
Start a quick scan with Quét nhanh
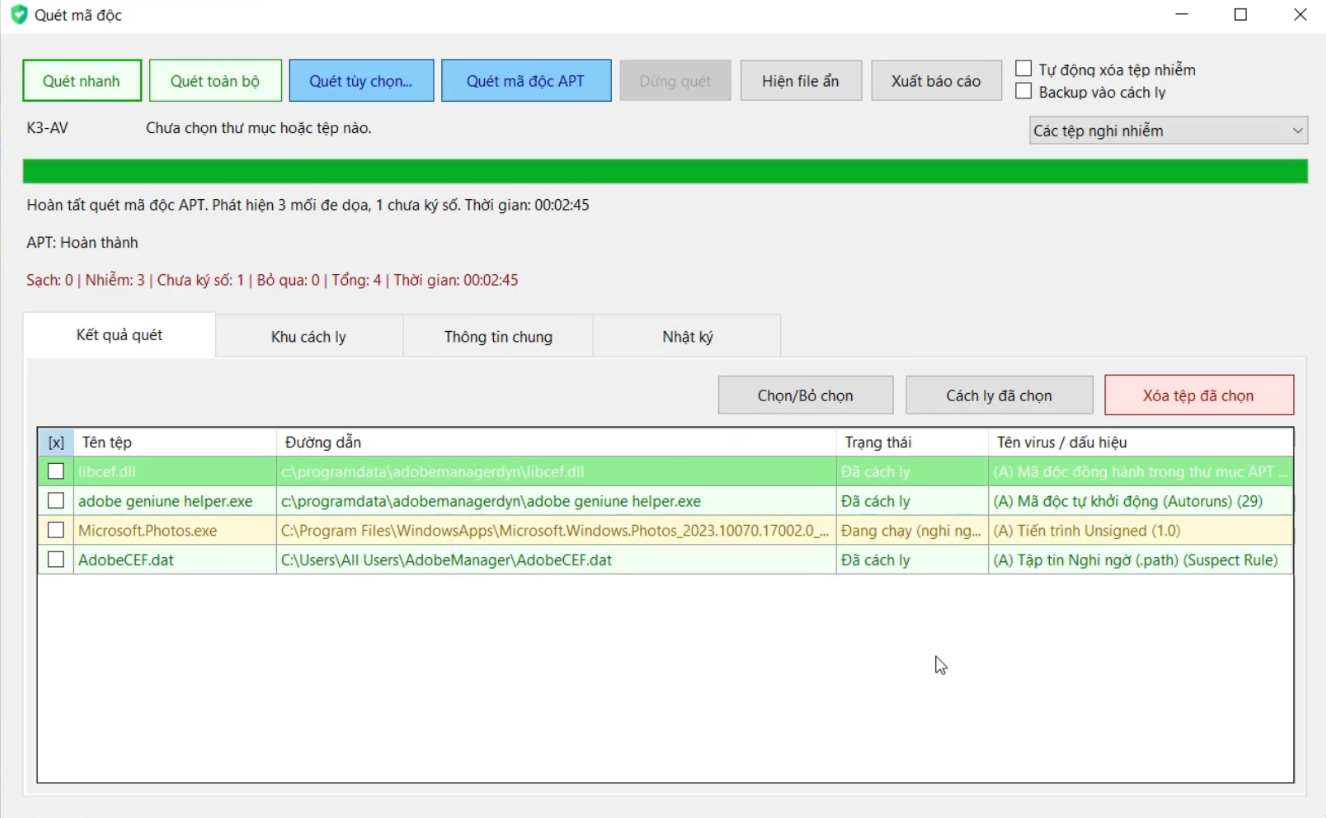point(82,81)
